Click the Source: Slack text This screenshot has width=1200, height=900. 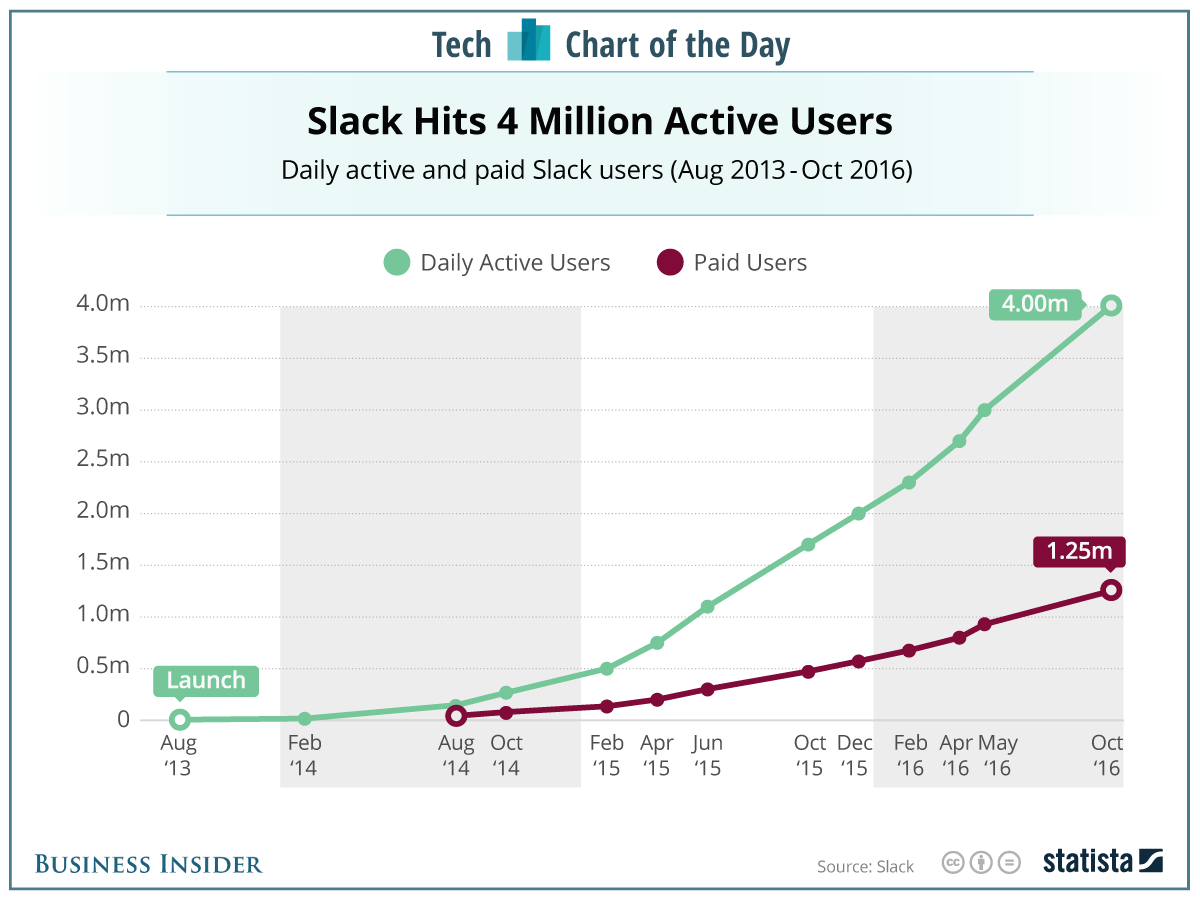865,866
